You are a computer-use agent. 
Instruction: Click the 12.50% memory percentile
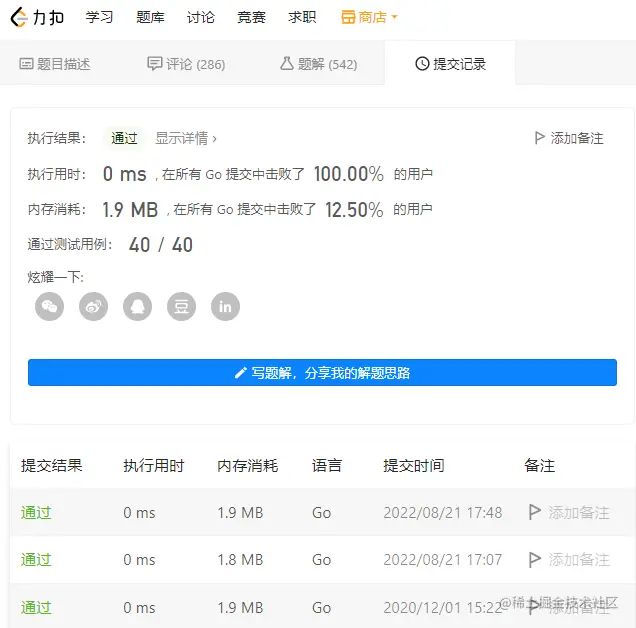pyautogui.click(x=354, y=210)
